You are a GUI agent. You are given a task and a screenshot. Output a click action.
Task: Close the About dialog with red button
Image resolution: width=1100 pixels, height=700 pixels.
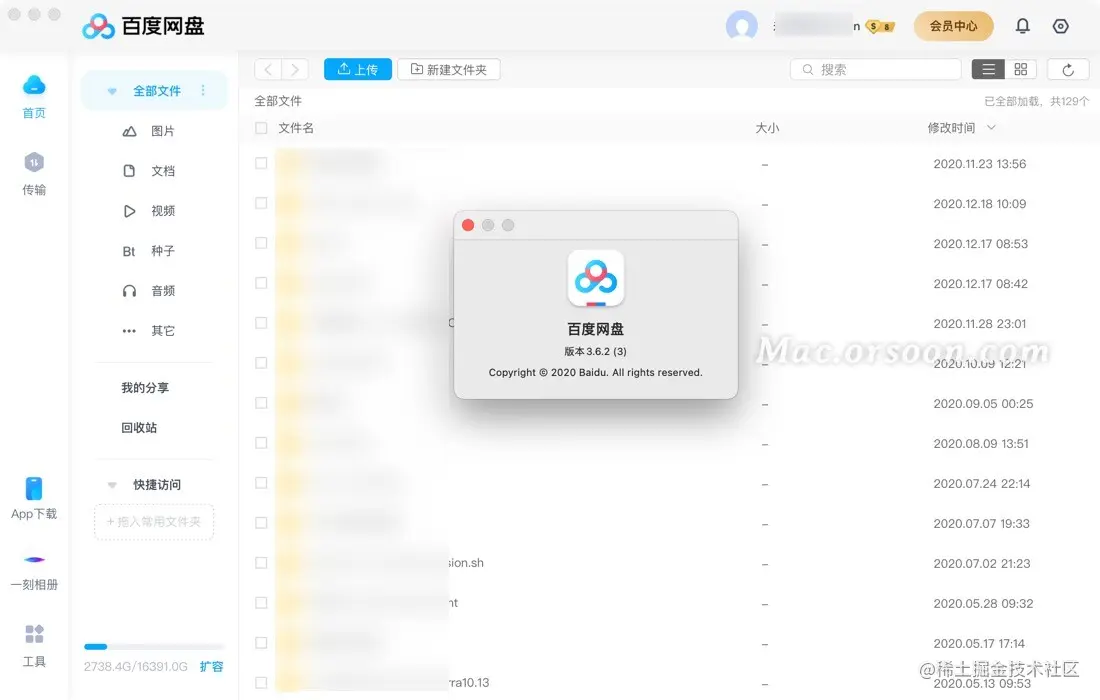(468, 225)
